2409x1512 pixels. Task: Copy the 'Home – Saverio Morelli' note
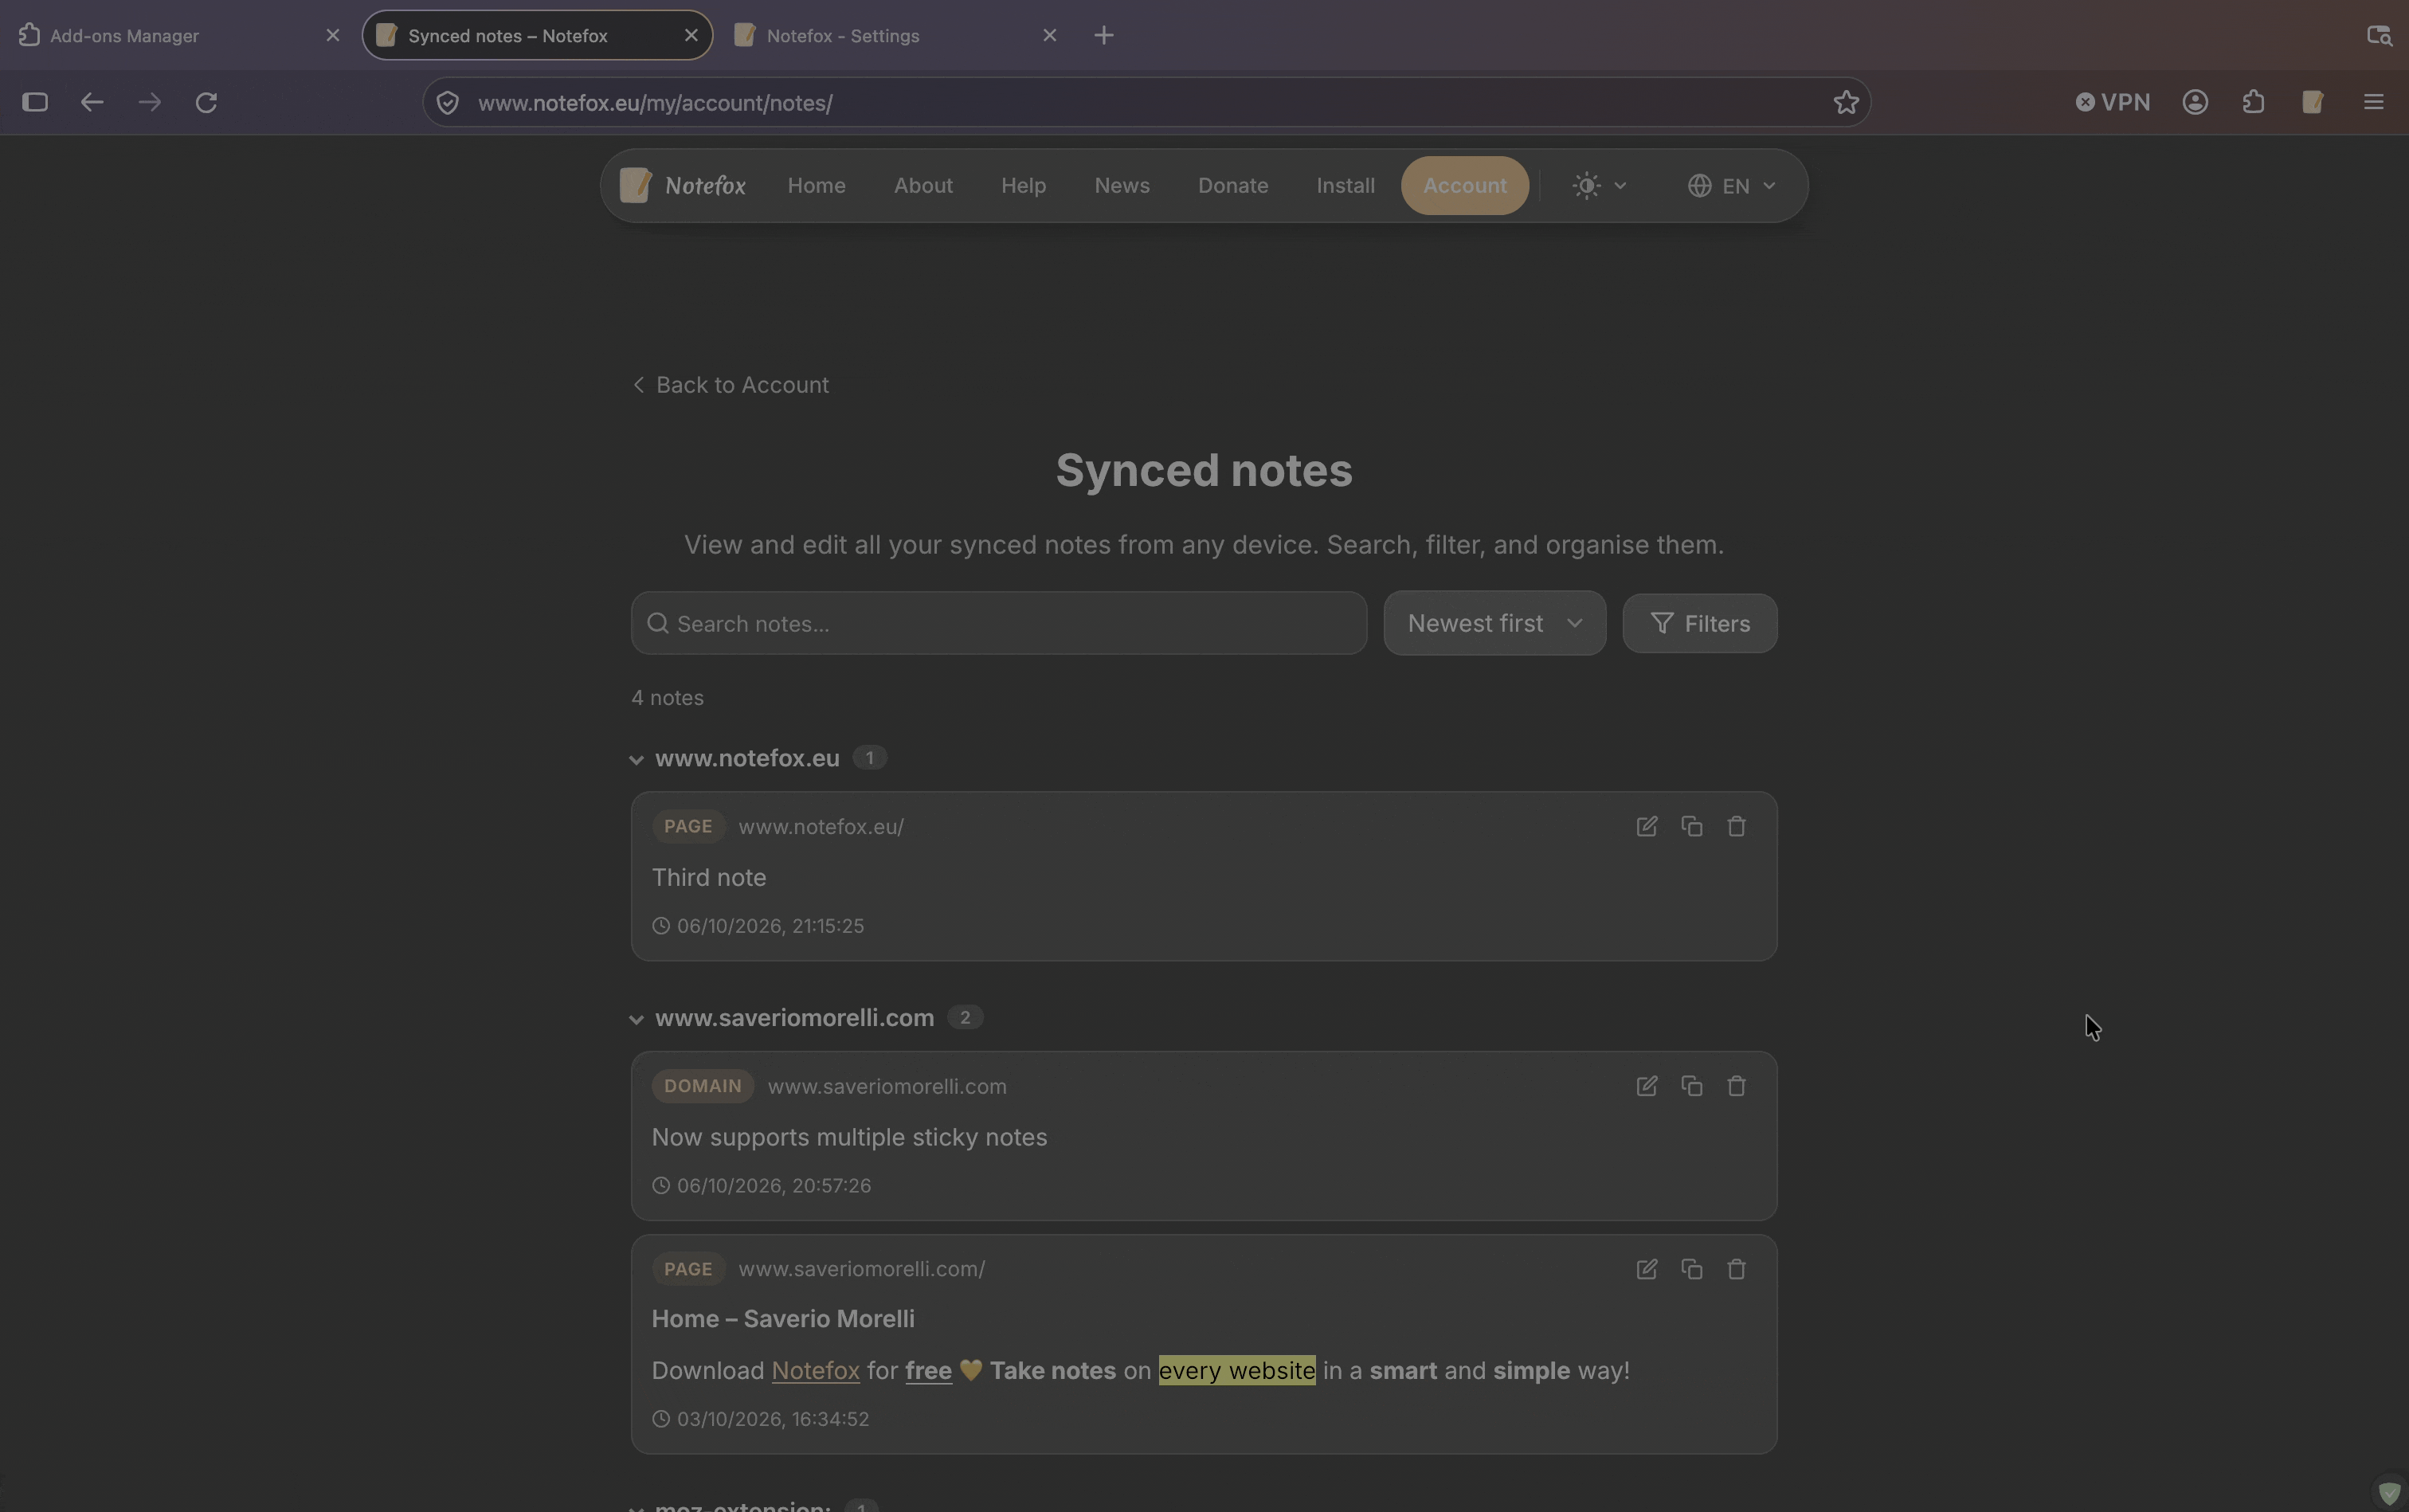tap(1691, 1269)
